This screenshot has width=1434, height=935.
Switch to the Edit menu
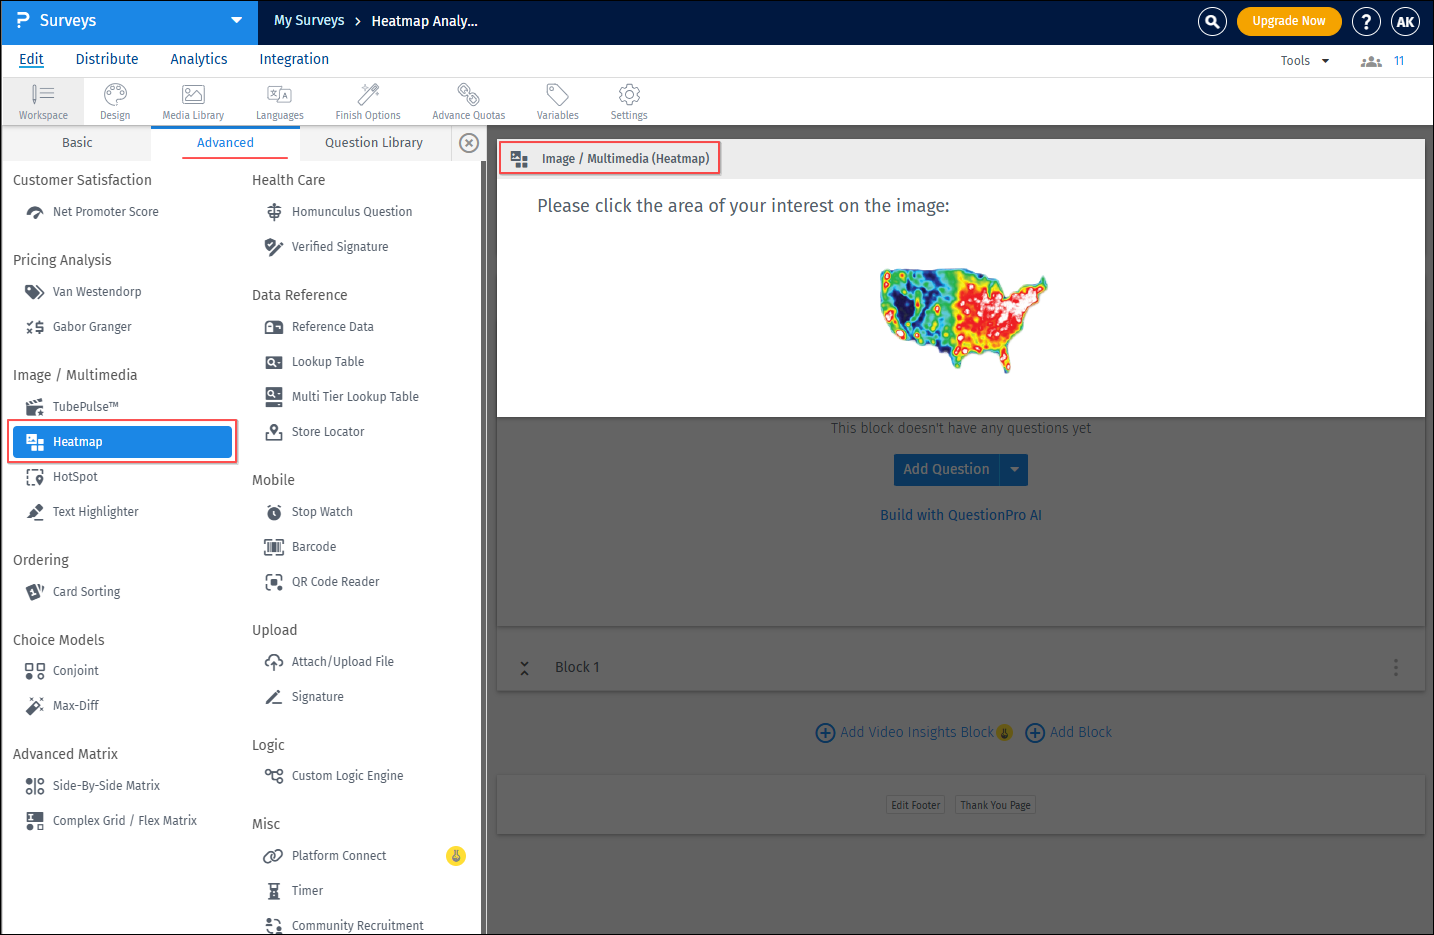click(31, 59)
